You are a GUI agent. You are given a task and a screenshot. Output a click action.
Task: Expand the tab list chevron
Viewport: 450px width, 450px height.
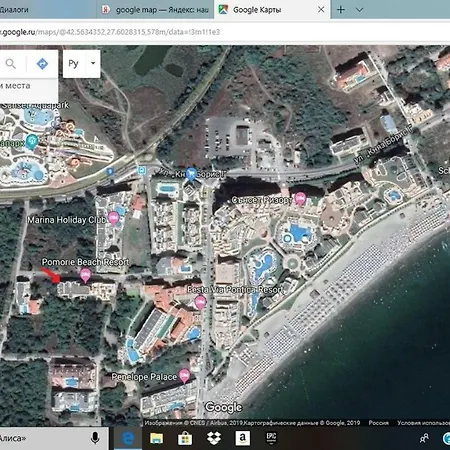coord(359,10)
